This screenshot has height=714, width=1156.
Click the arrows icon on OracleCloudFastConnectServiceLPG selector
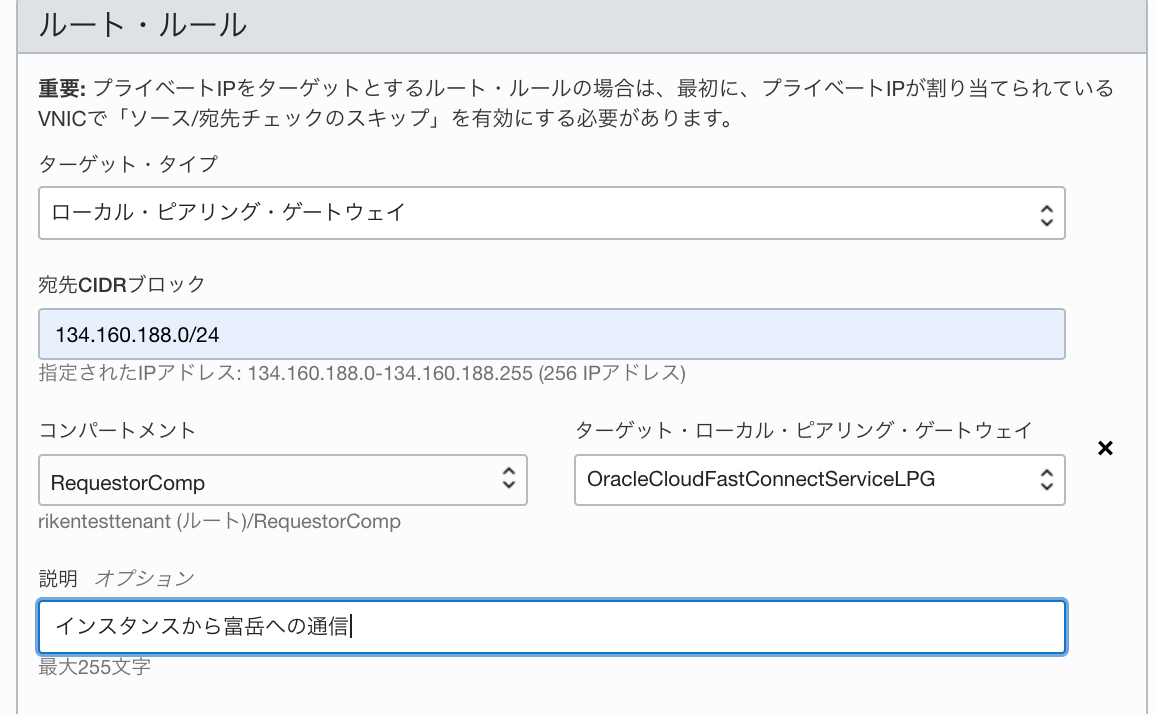tap(1046, 479)
